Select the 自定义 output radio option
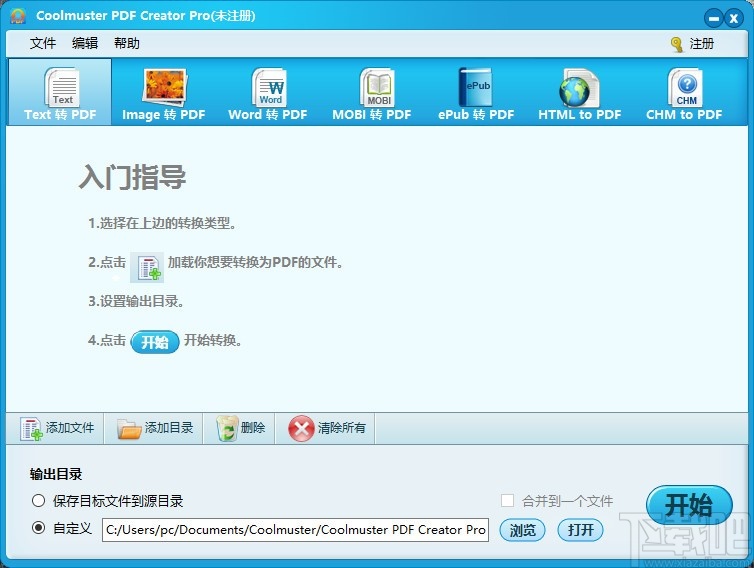This screenshot has height=568, width=754. pyautogui.click(x=38, y=528)
